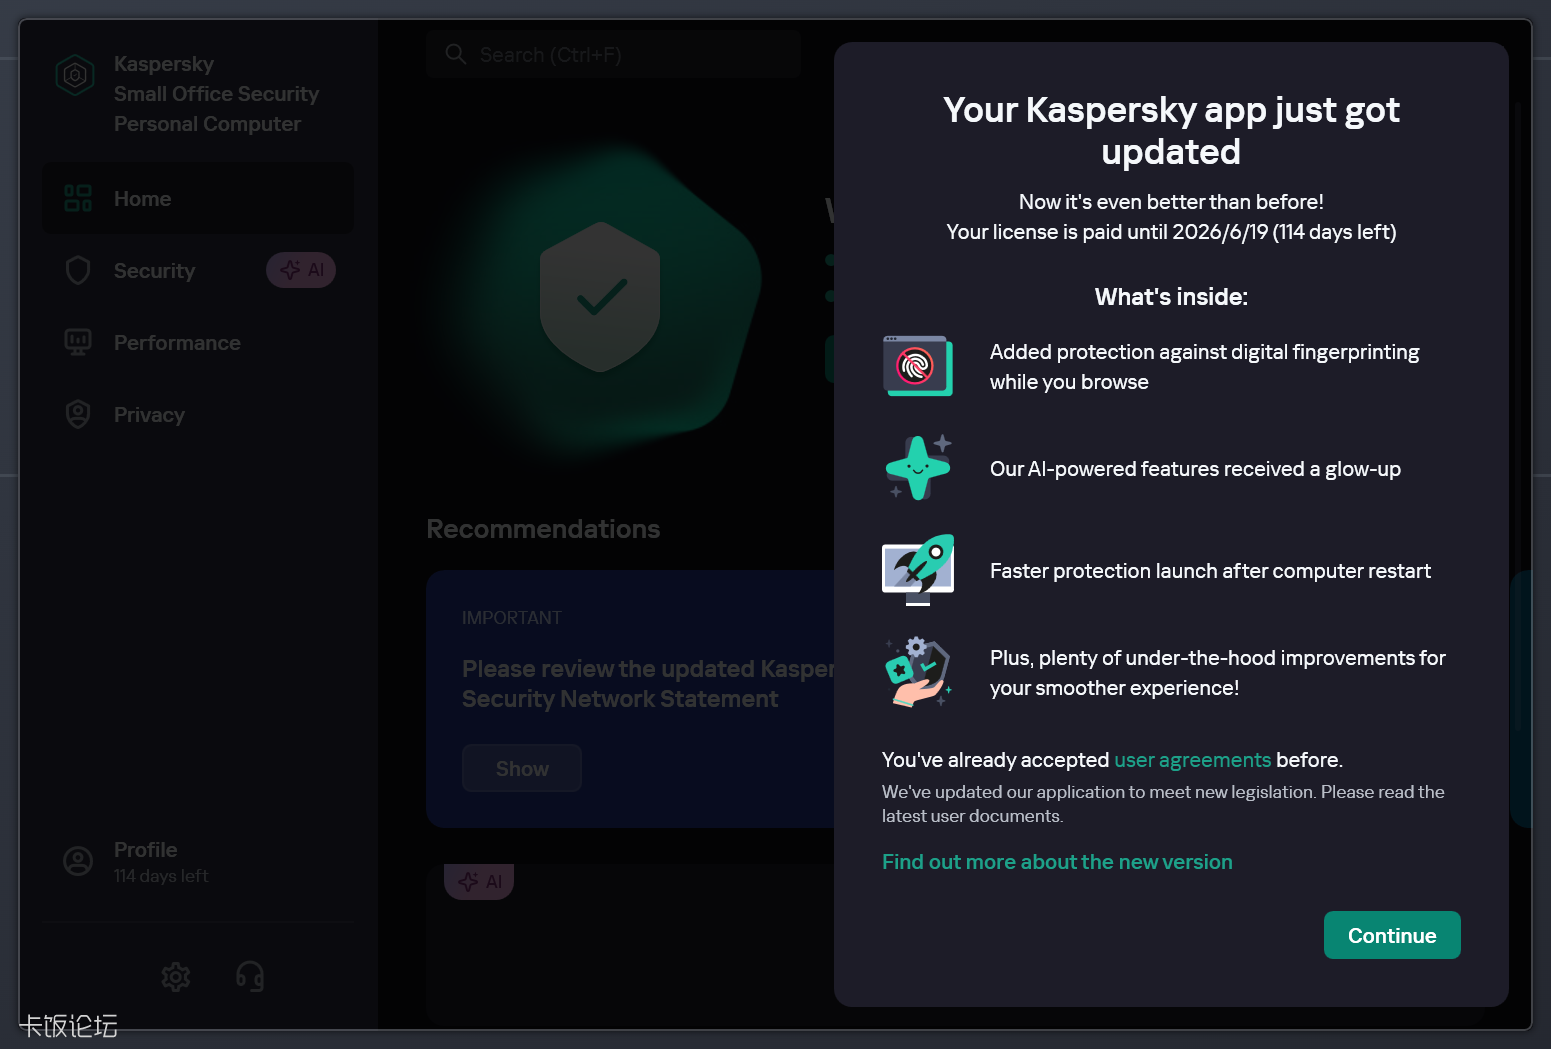Click the rocket faster launch icon
The image size is (1551, 1049).
[917, 569]
